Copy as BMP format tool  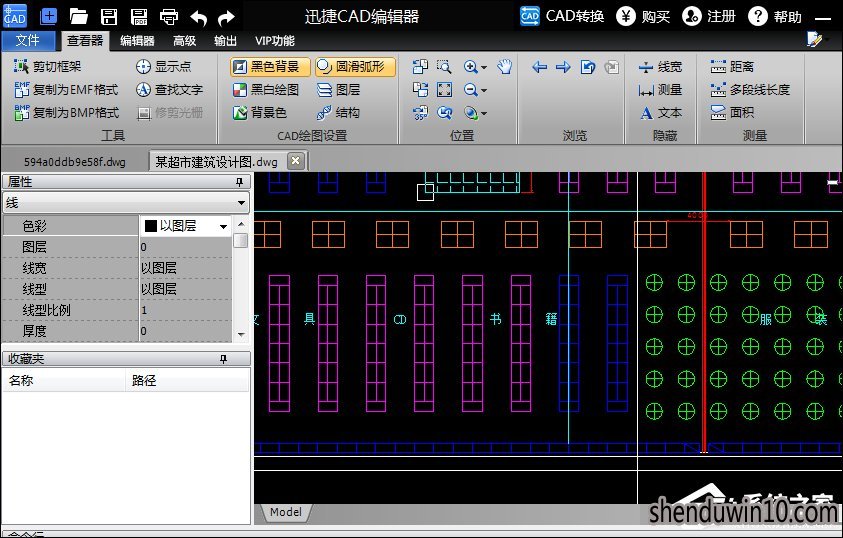click(66, 112)
